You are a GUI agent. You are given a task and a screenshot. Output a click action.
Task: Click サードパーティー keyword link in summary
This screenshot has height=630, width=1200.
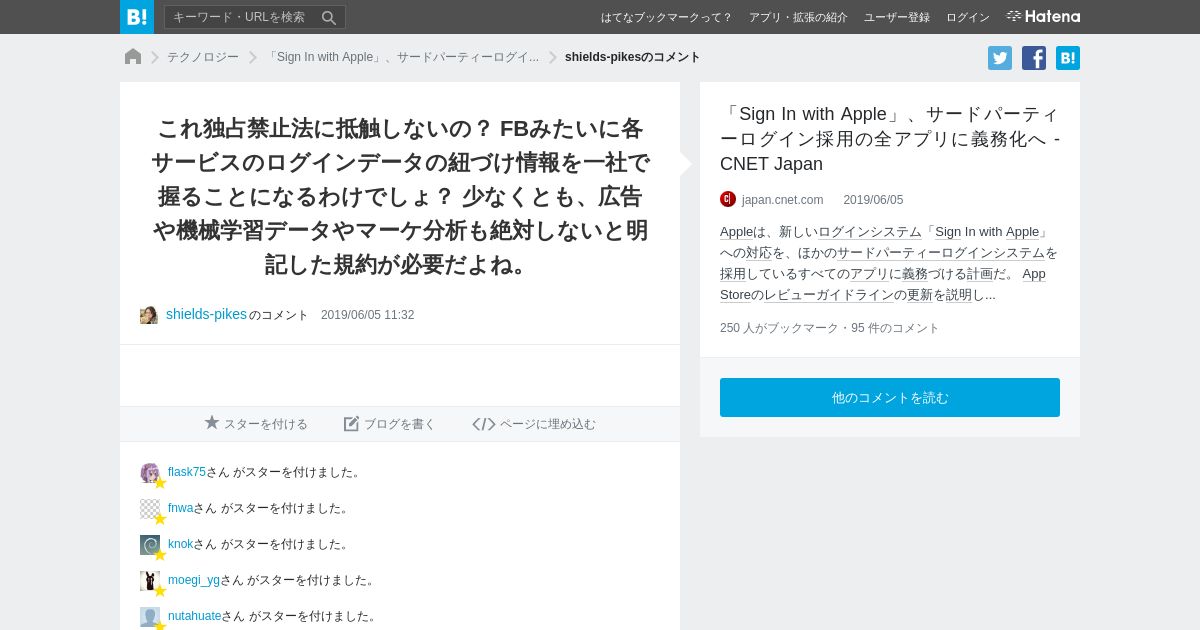[889, 253]
